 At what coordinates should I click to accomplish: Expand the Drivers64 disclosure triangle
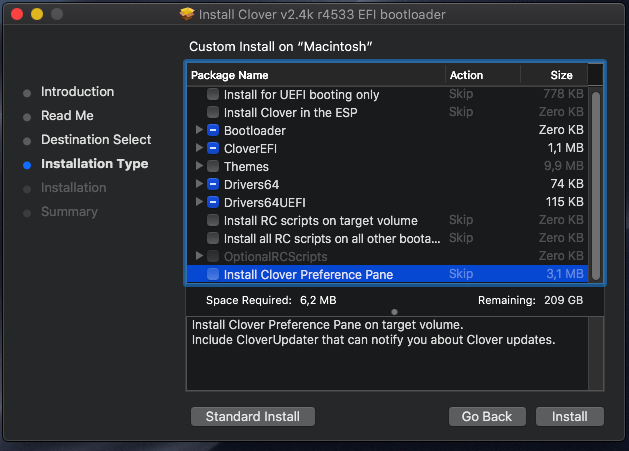coord(199,183)
